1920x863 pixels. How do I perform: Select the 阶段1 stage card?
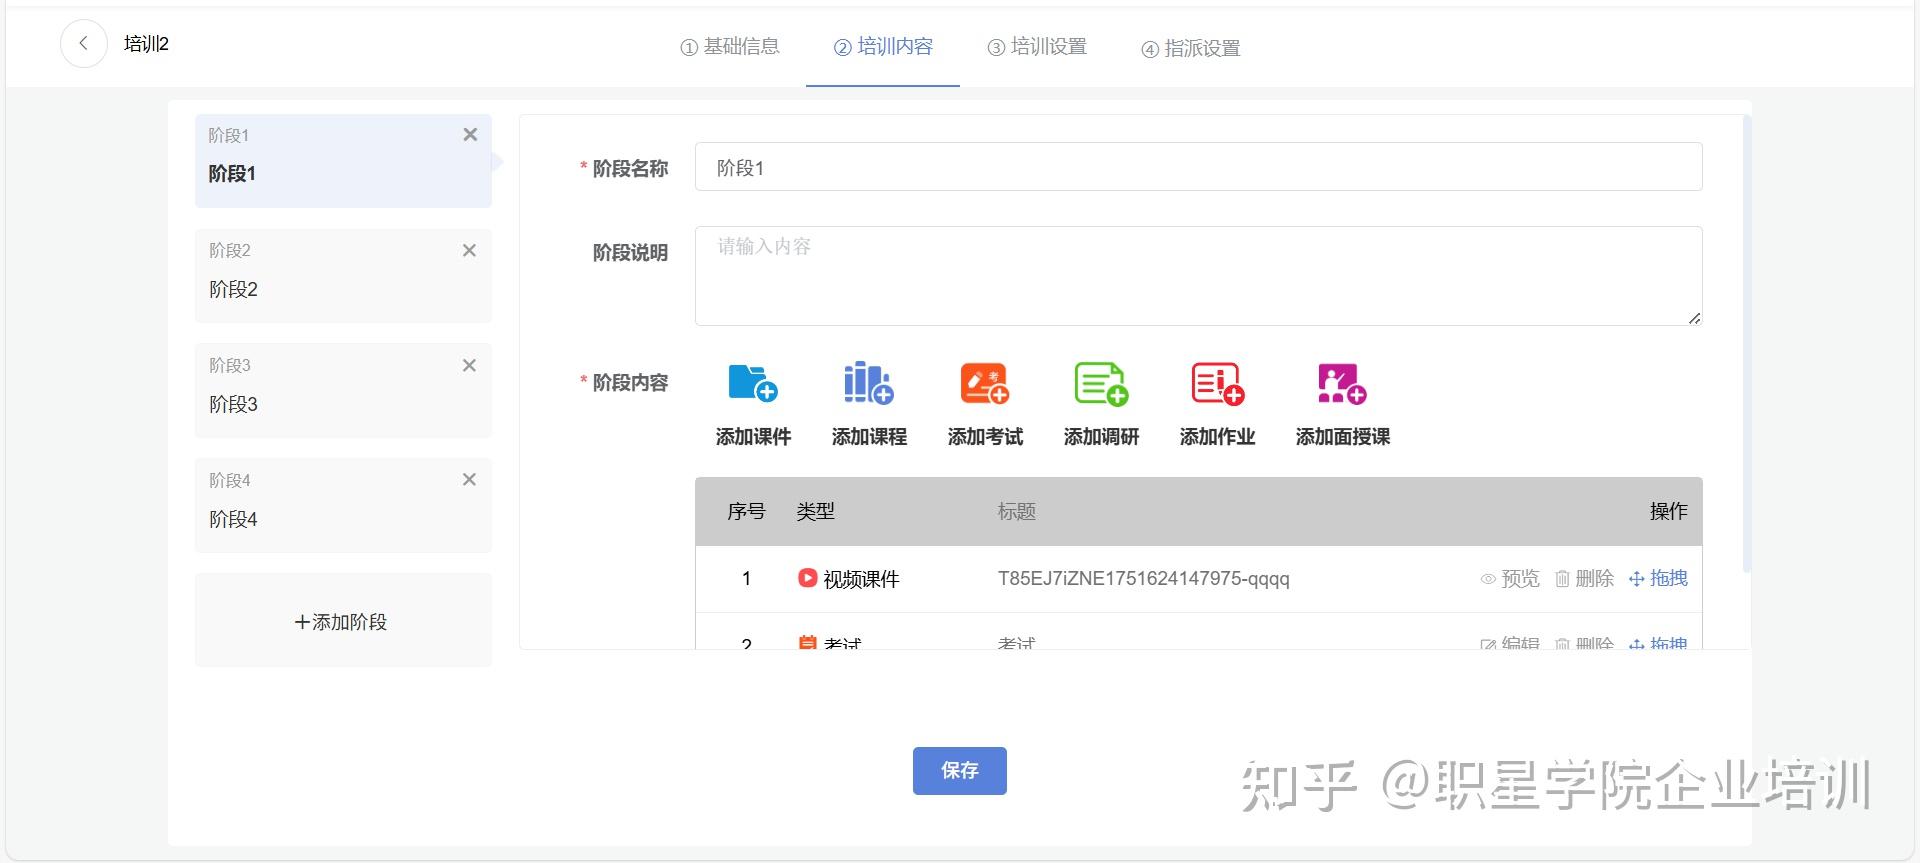tap(343, 161)
